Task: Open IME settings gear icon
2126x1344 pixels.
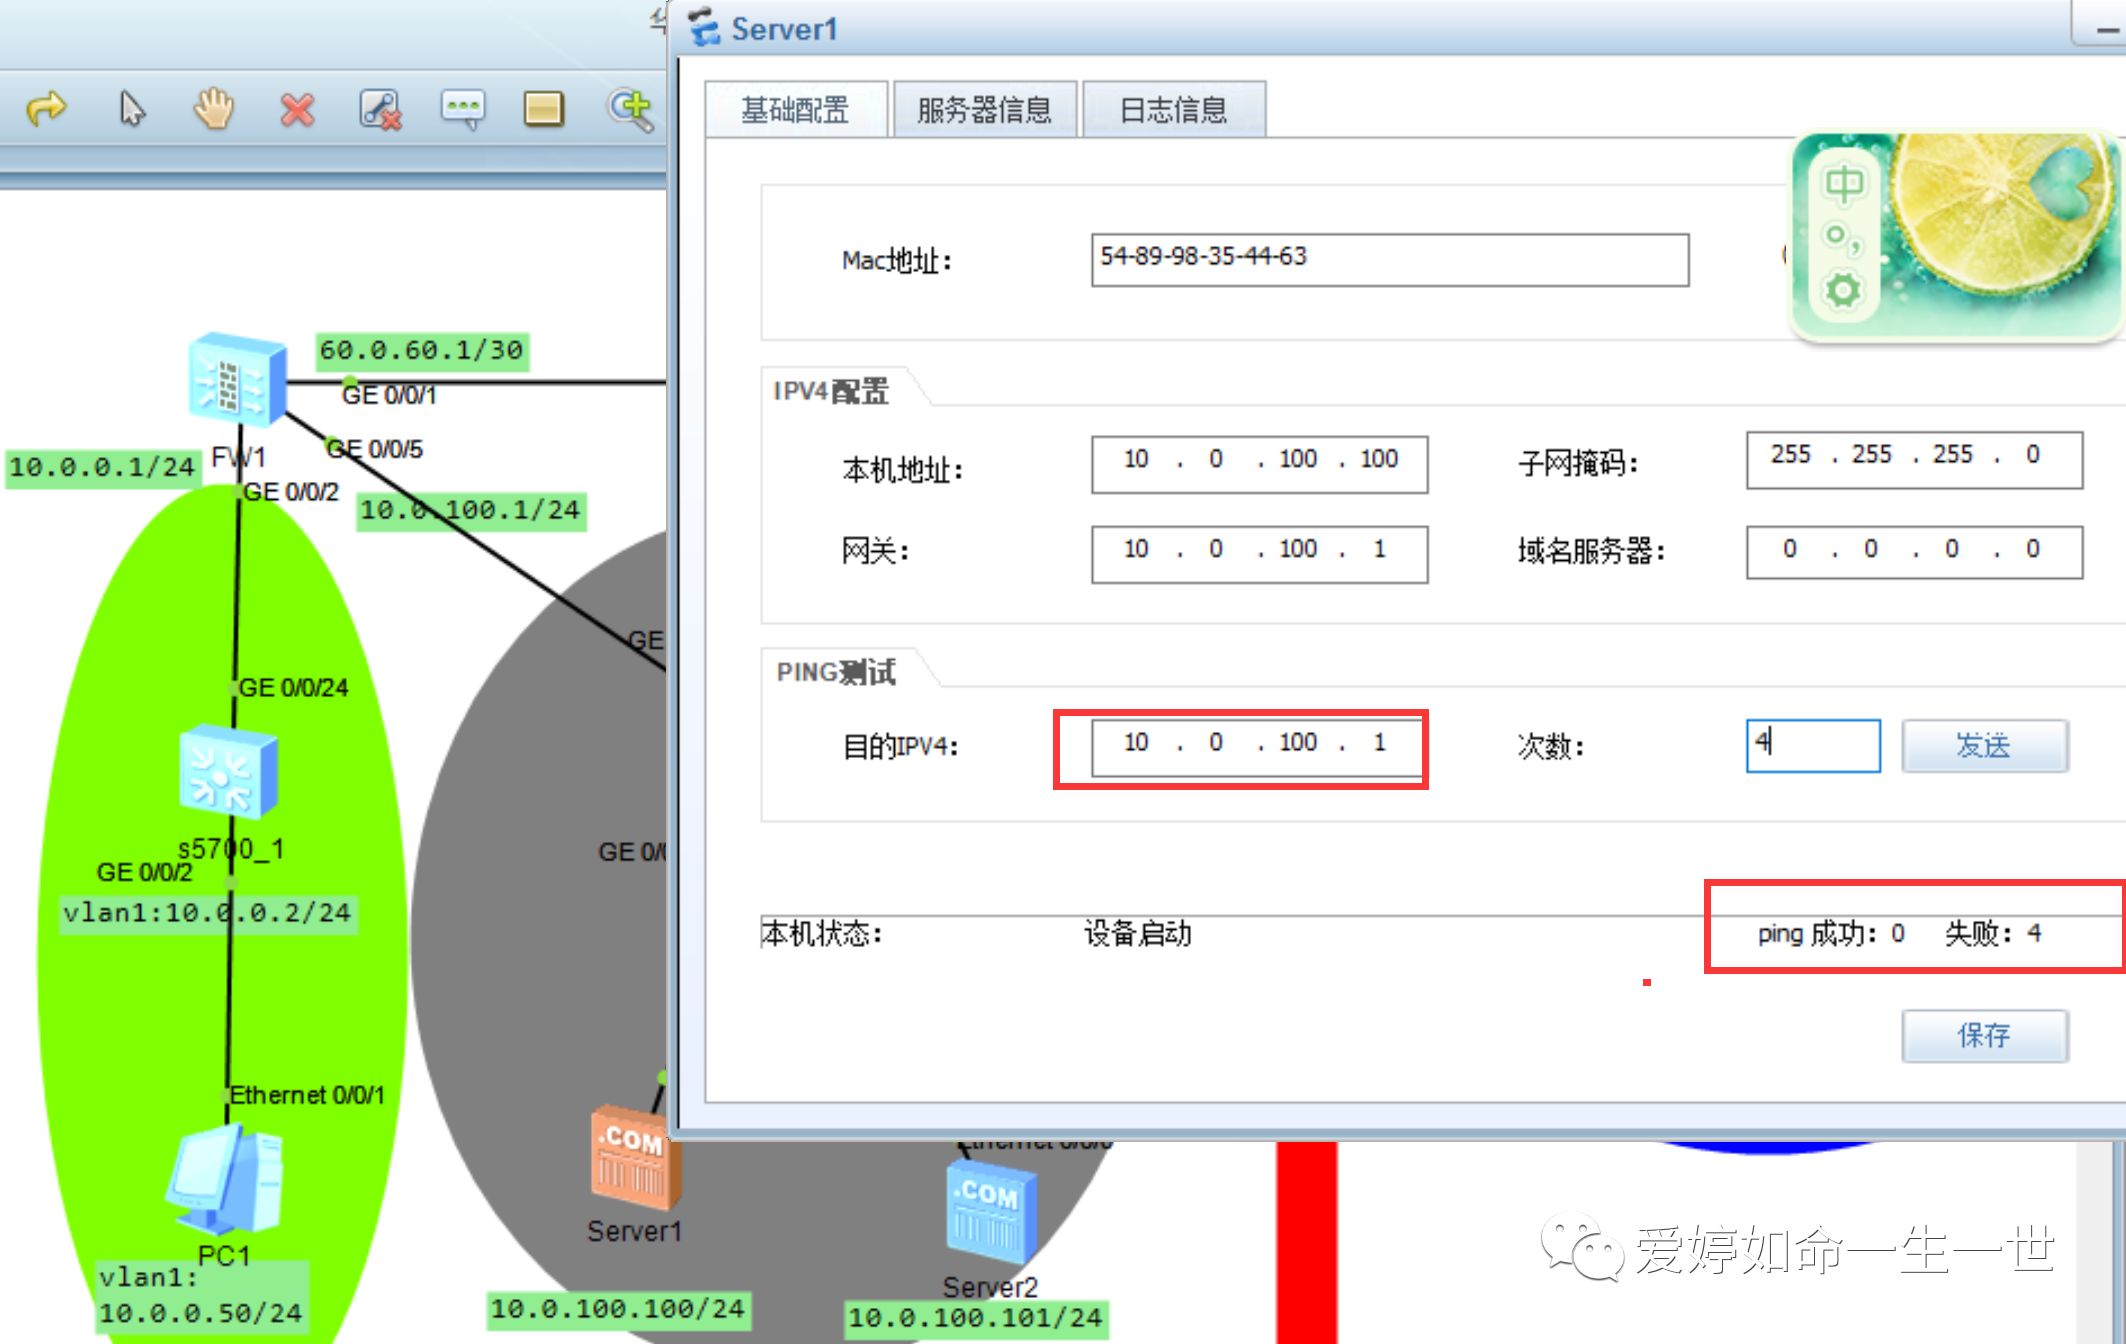Action: (1843, 291)
